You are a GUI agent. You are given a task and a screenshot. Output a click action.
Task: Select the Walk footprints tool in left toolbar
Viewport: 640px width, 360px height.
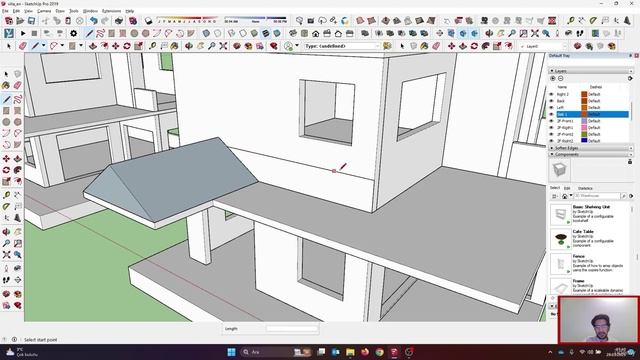(x=7, y=280)
